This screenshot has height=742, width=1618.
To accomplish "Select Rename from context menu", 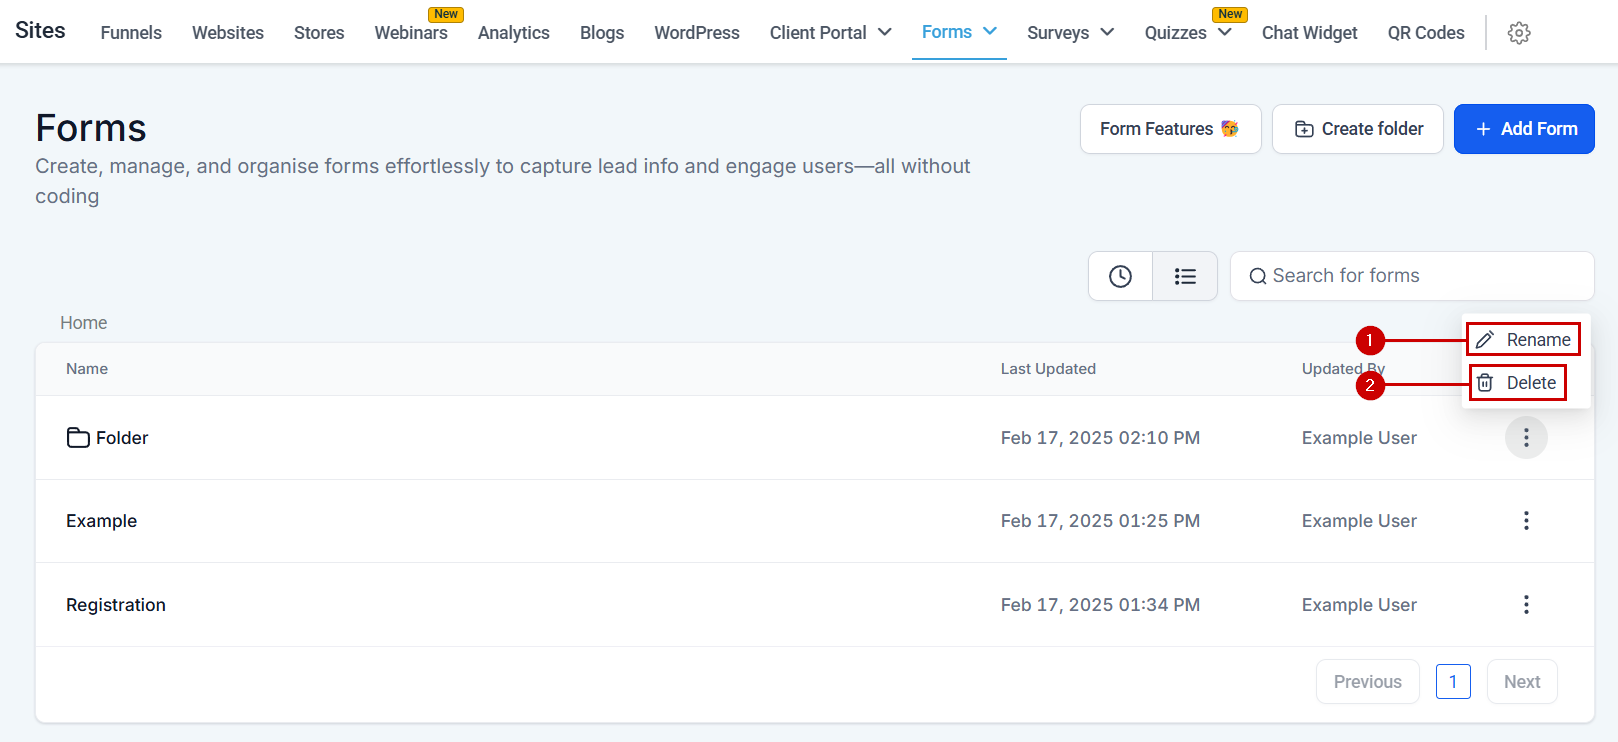I will (1524, 340).
